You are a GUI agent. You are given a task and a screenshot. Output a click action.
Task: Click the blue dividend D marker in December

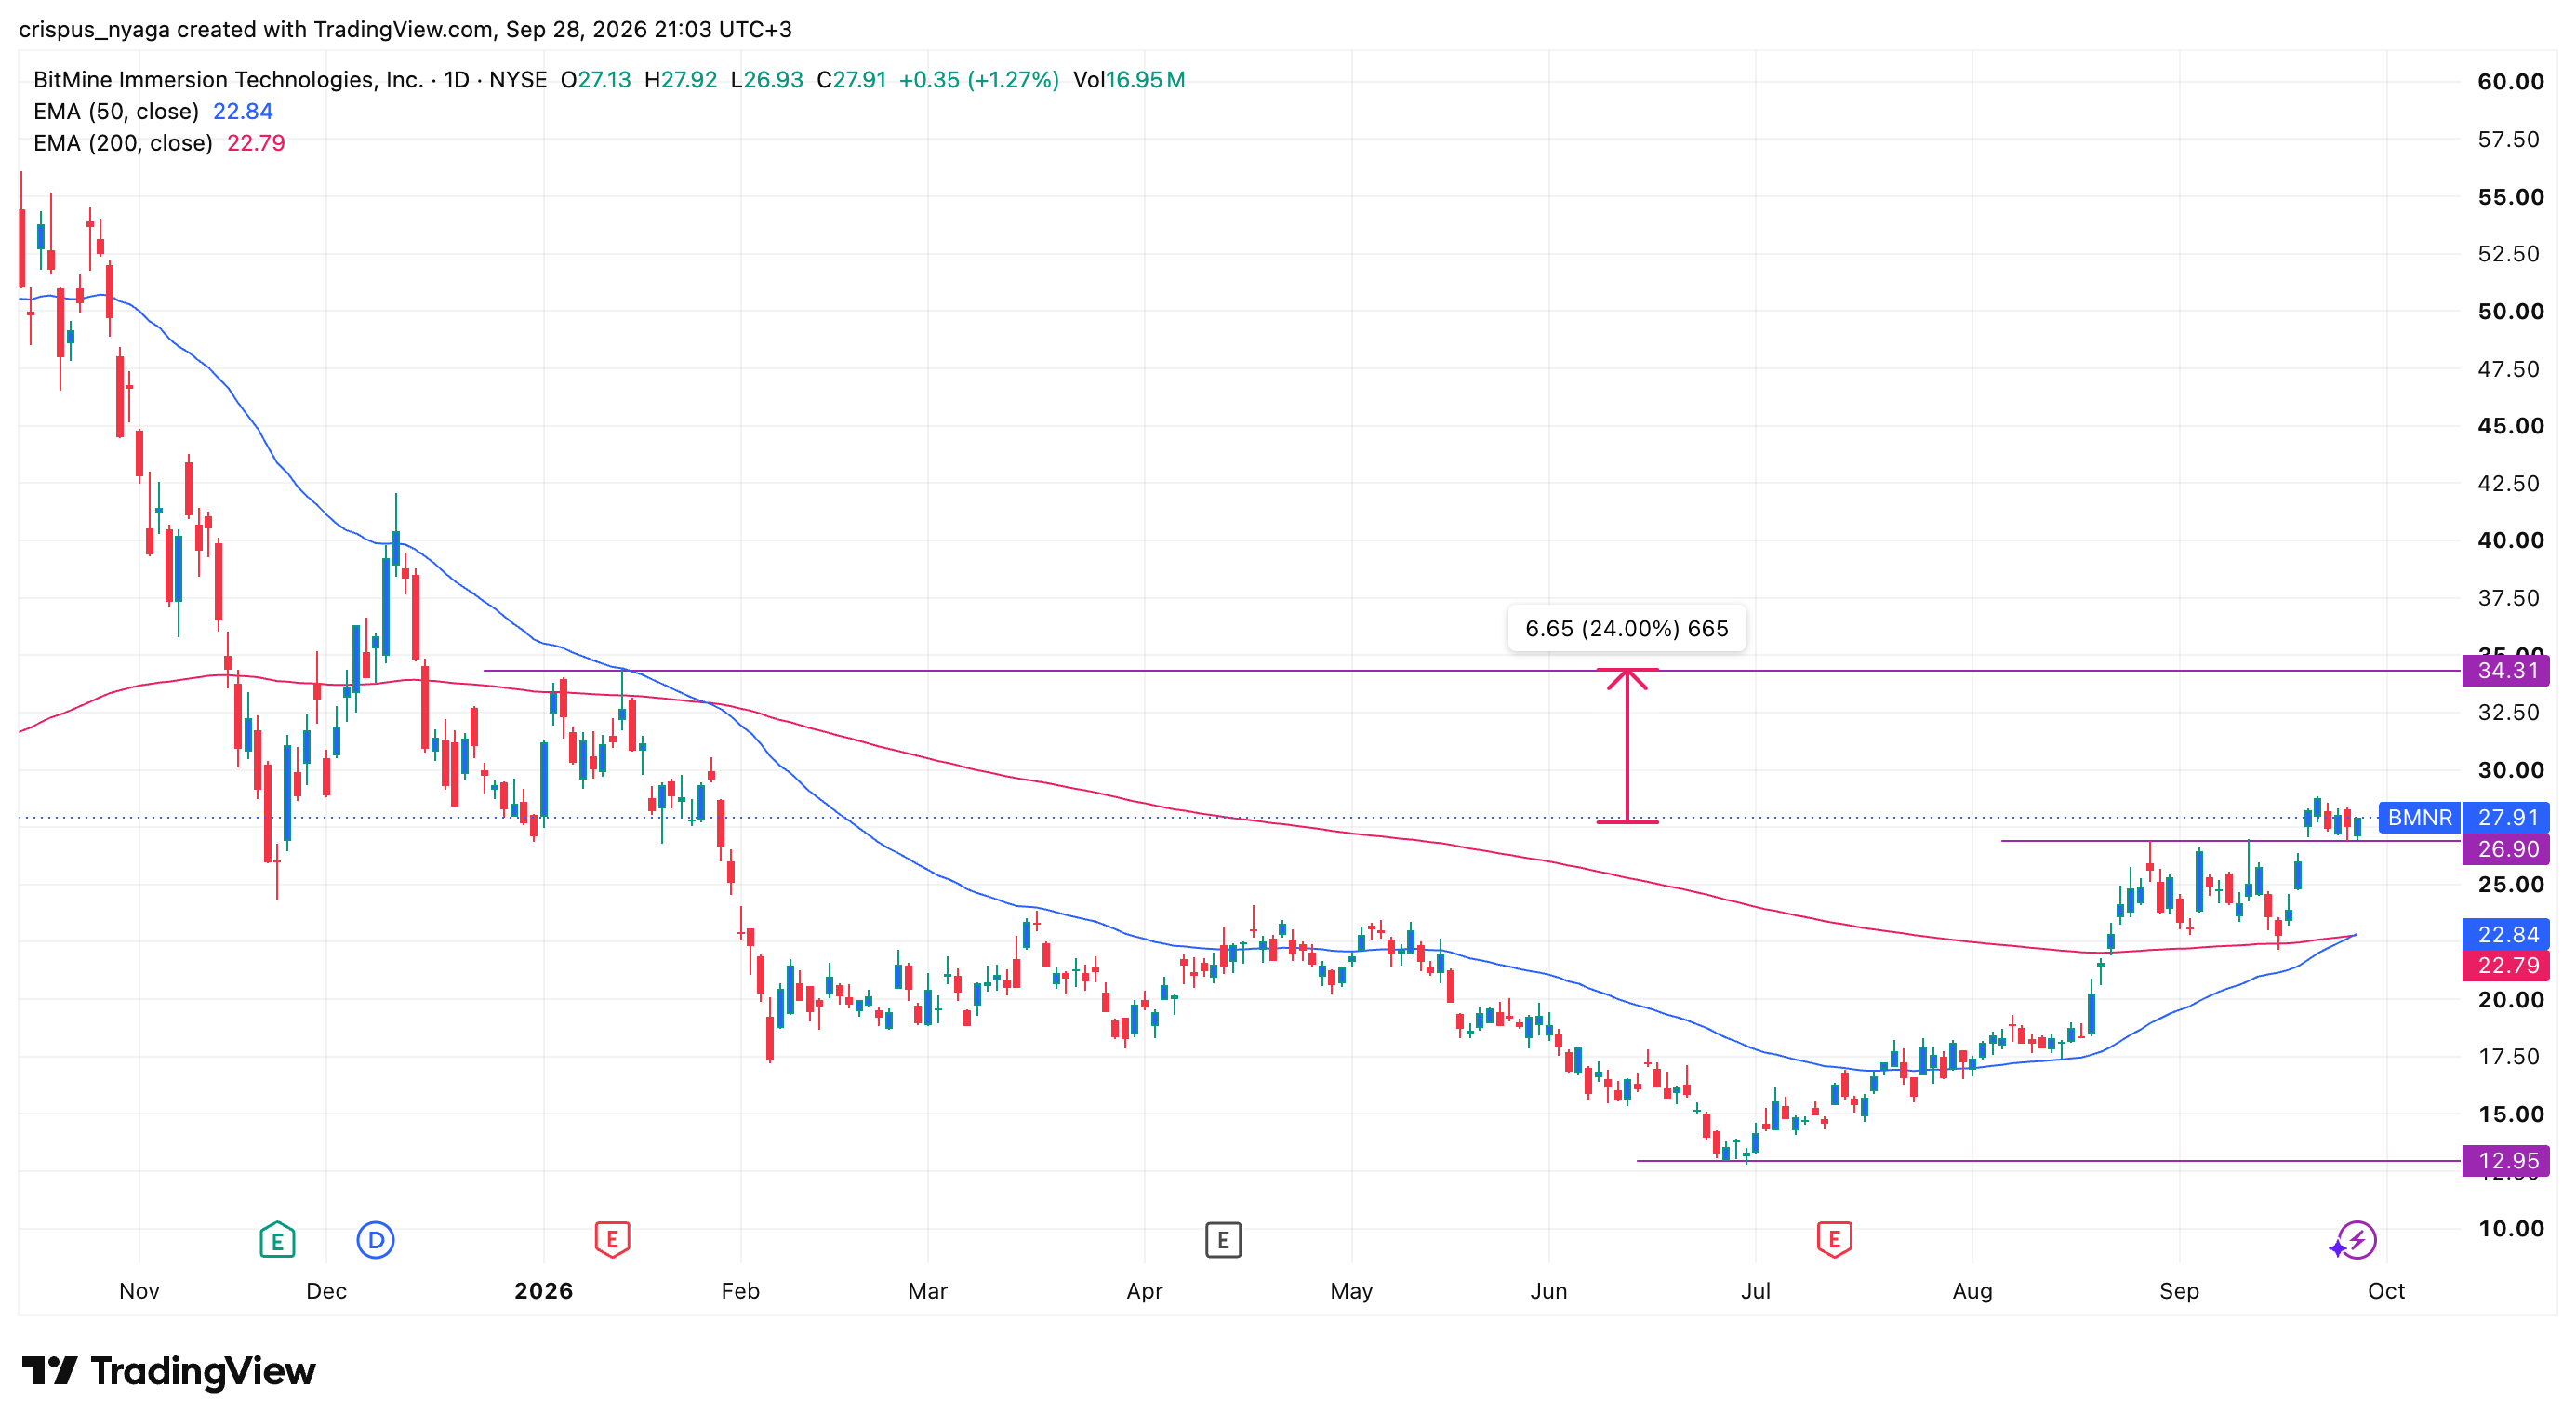[375, 1240]
